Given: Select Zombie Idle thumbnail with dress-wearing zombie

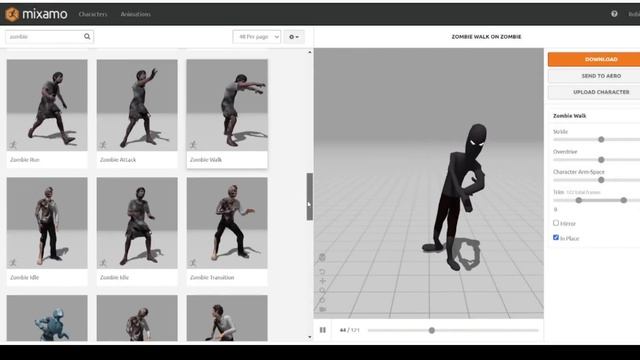Looking at the screenshot, I should [x=137, y=223].
